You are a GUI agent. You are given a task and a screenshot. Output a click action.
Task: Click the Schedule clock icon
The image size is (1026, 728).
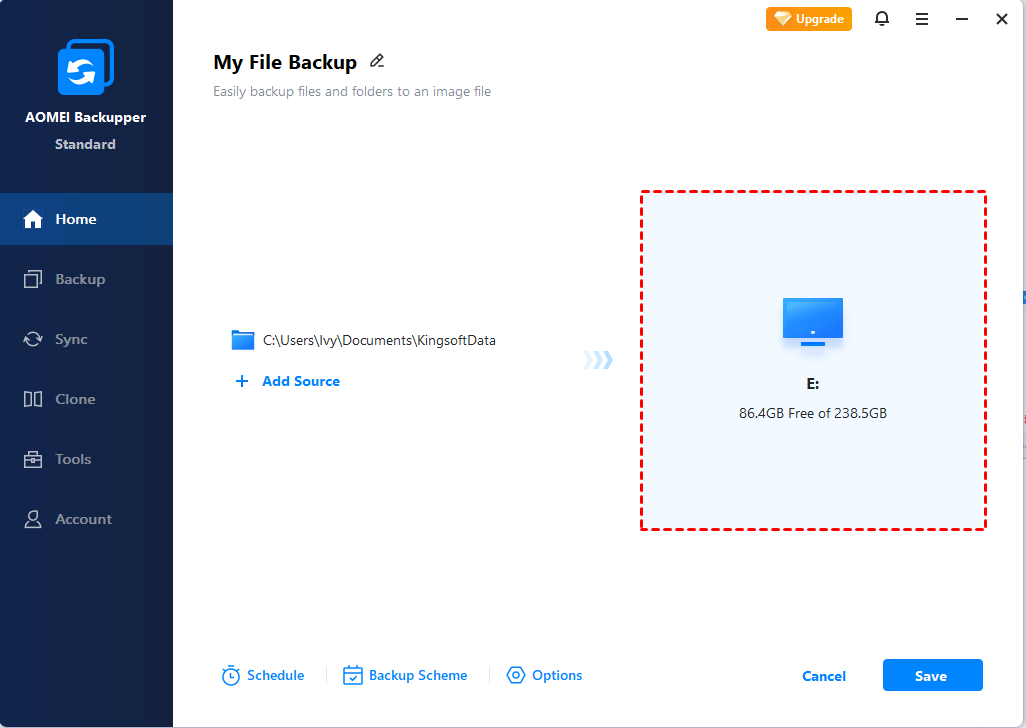point(230,676)
